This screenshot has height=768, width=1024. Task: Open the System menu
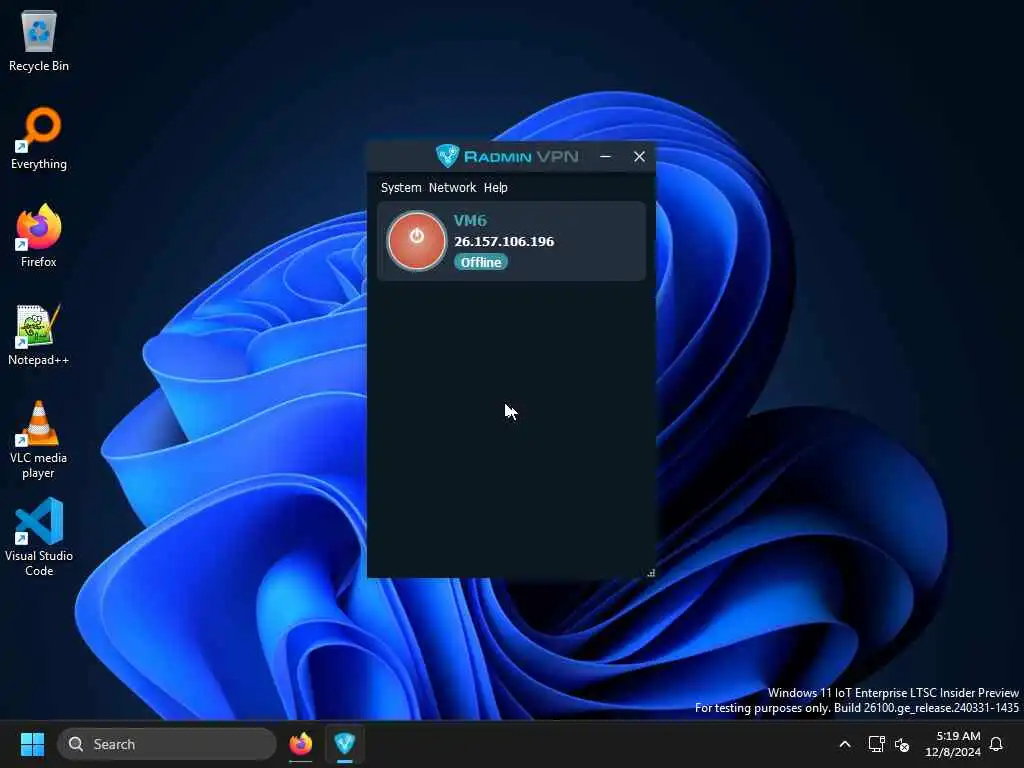click(401, 187)
